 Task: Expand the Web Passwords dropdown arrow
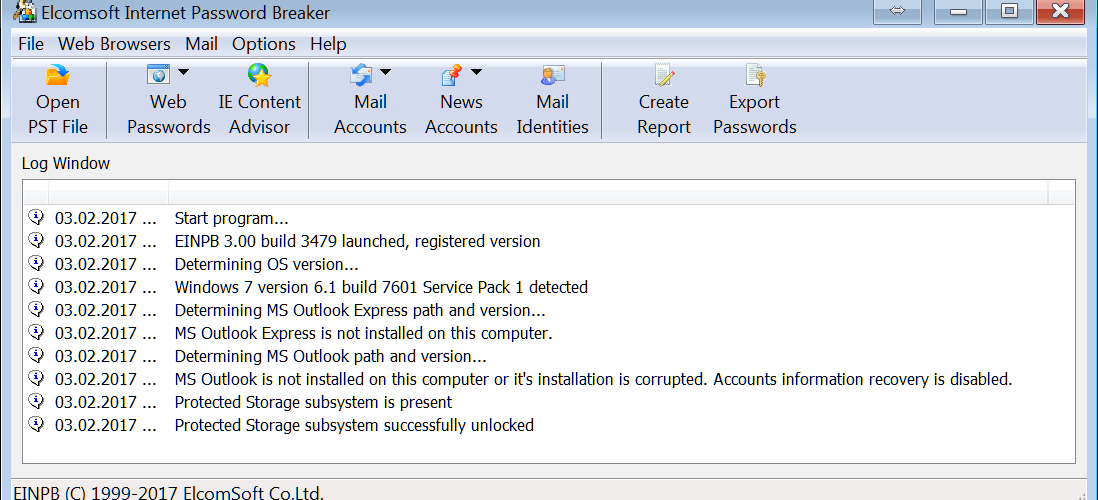[183, 71]
